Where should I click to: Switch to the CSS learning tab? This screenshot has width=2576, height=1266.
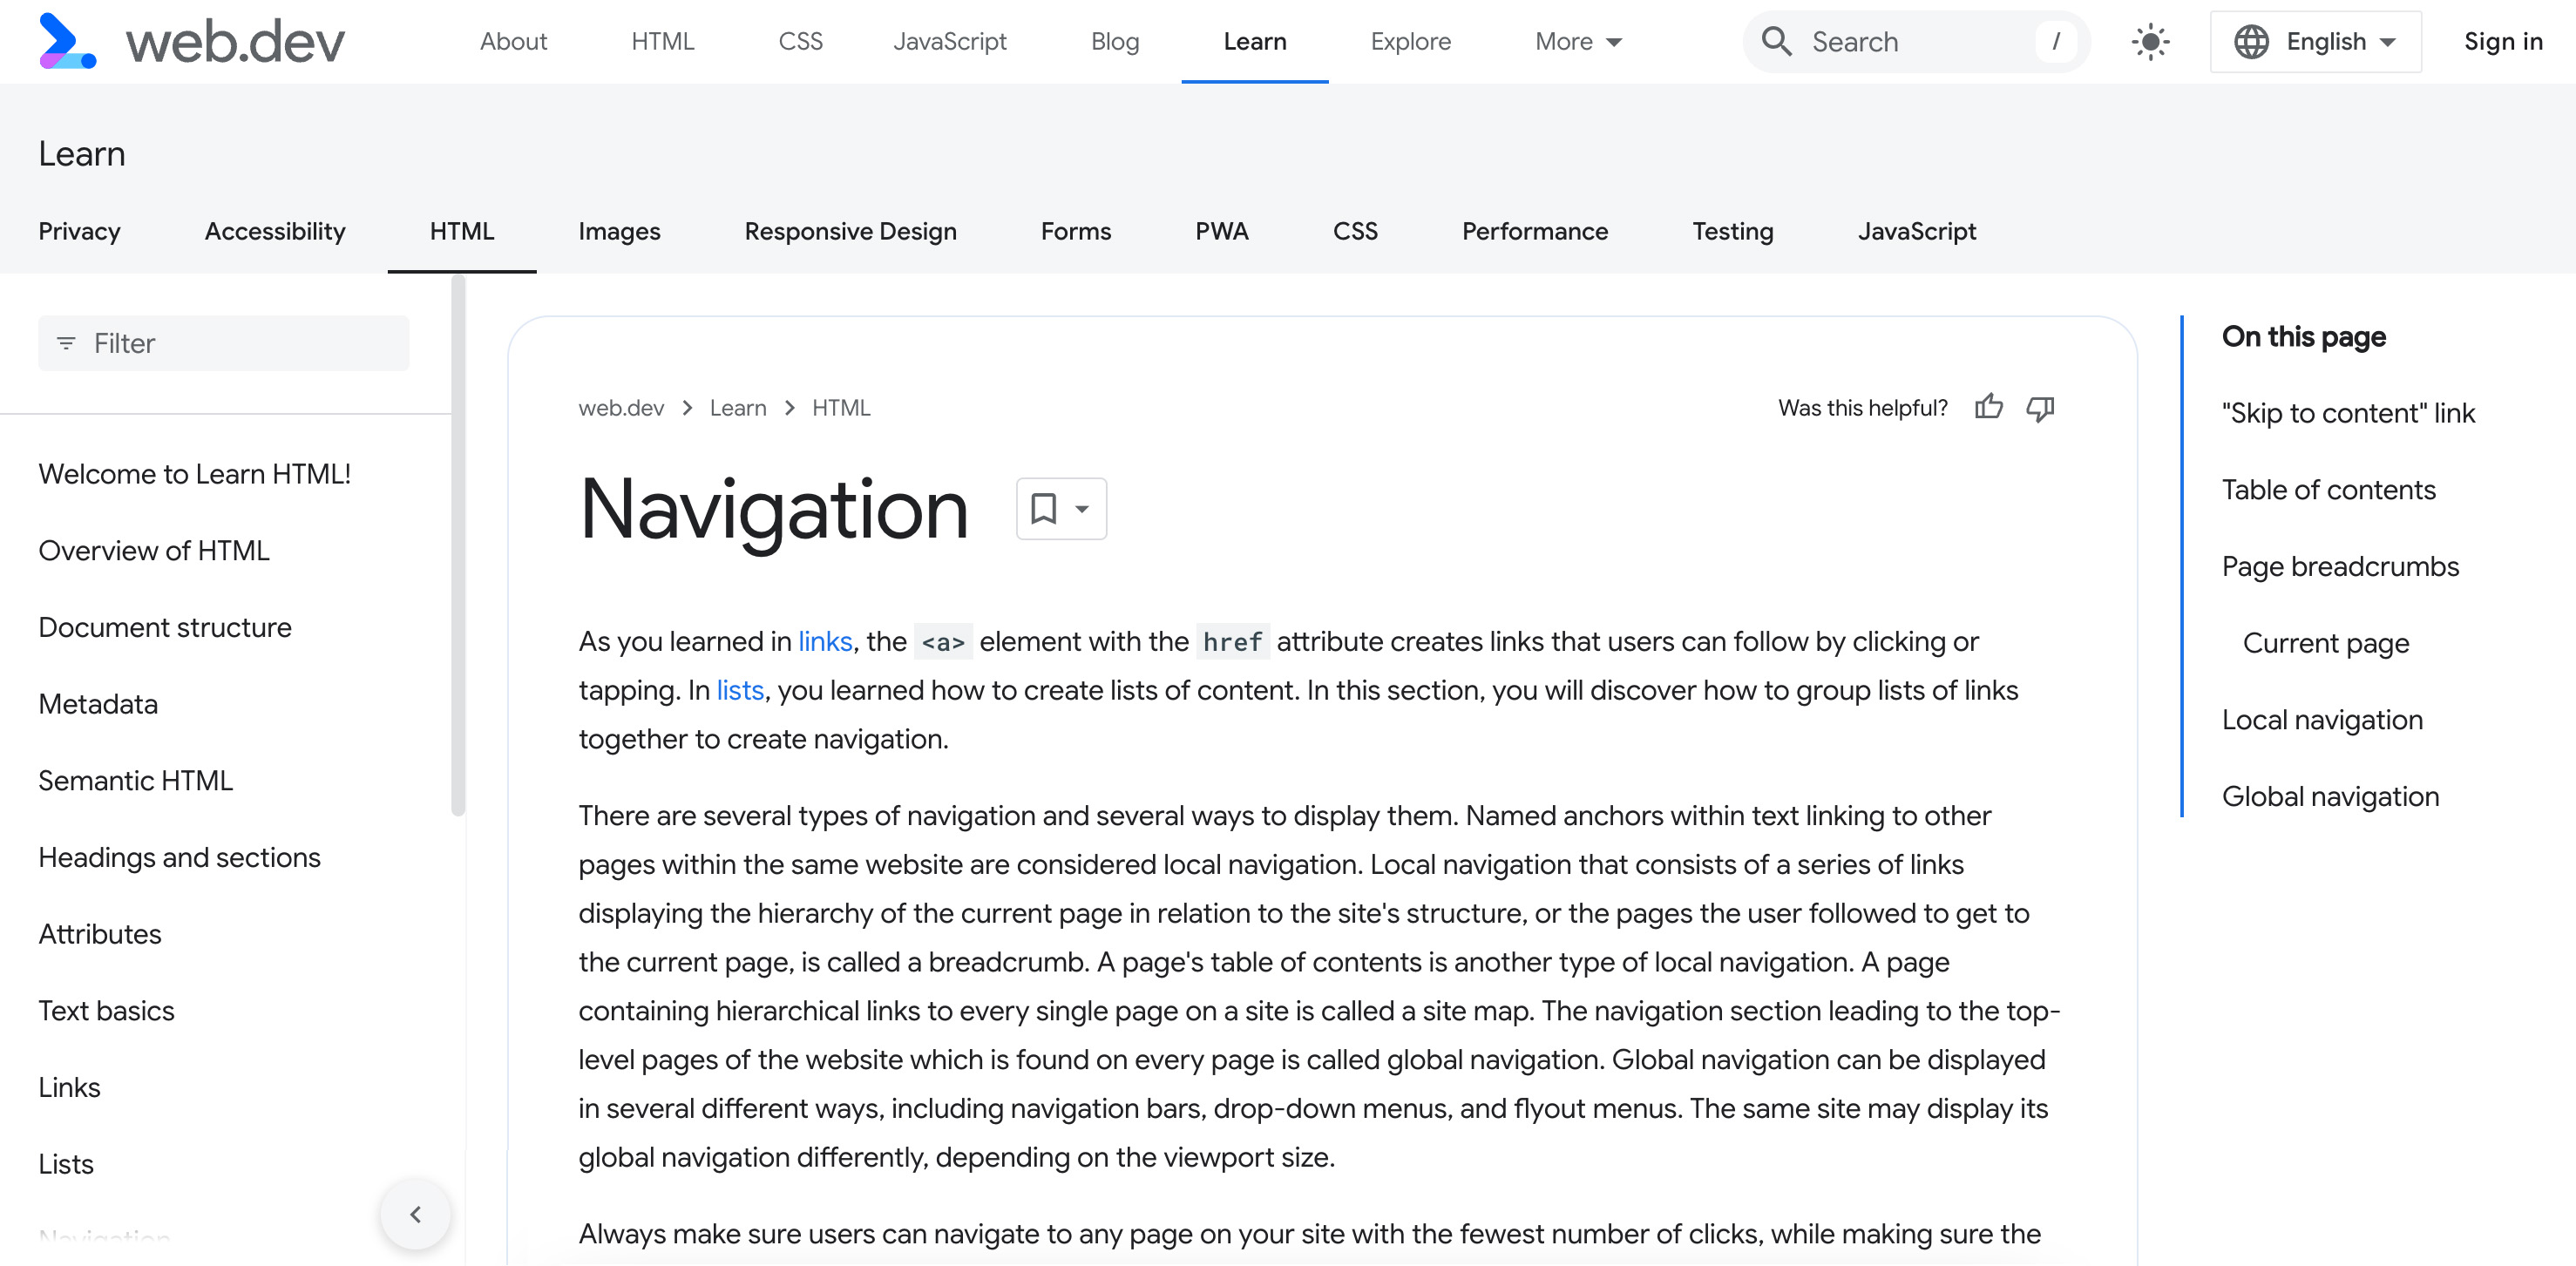coord(1353,230)
